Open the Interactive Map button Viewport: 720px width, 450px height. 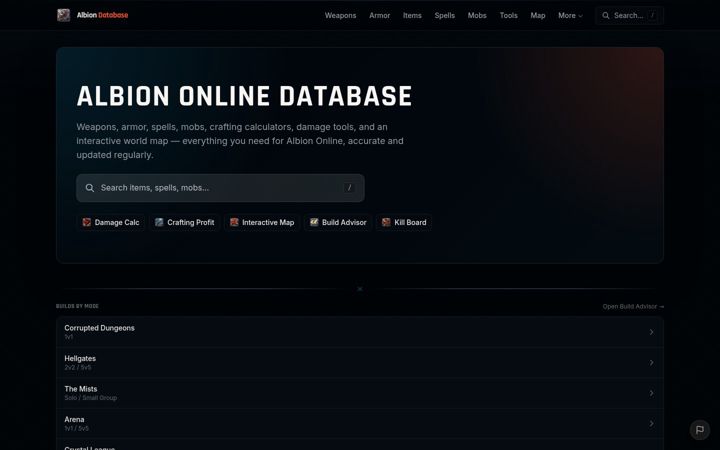(x=262, y=222)
